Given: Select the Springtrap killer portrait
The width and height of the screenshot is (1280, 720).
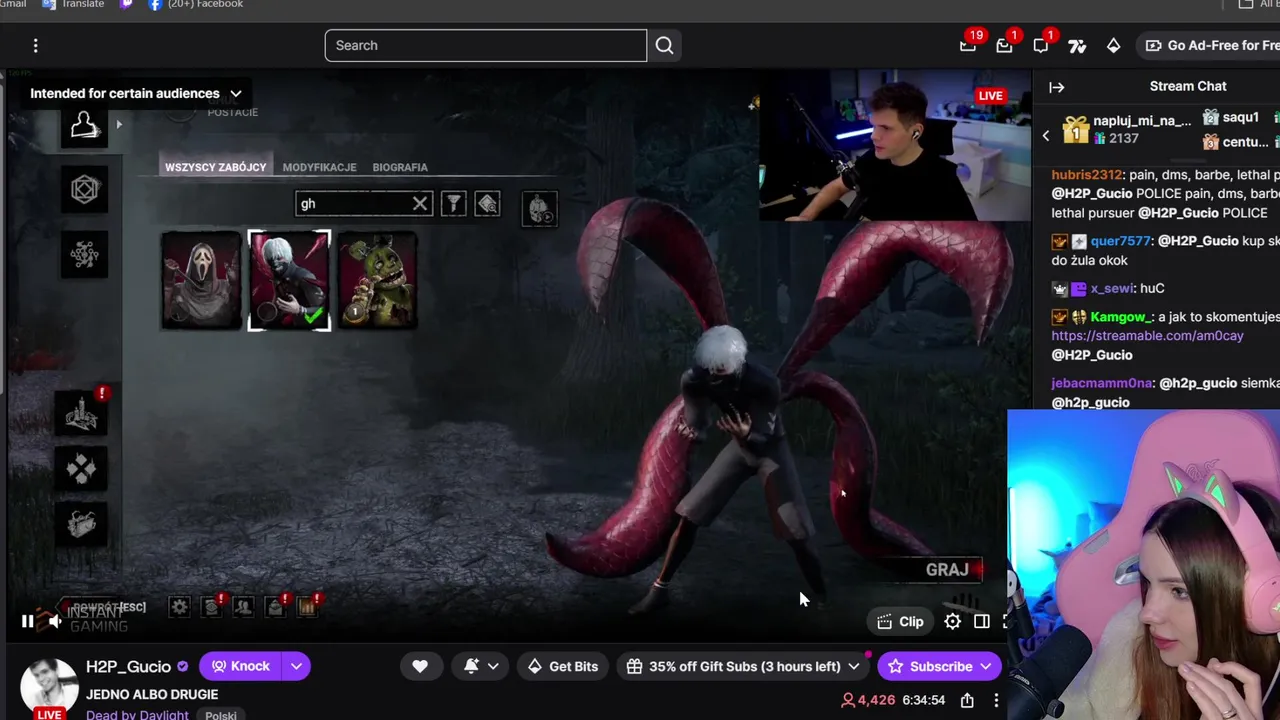Looking at the screenshot, I should 377,280.
